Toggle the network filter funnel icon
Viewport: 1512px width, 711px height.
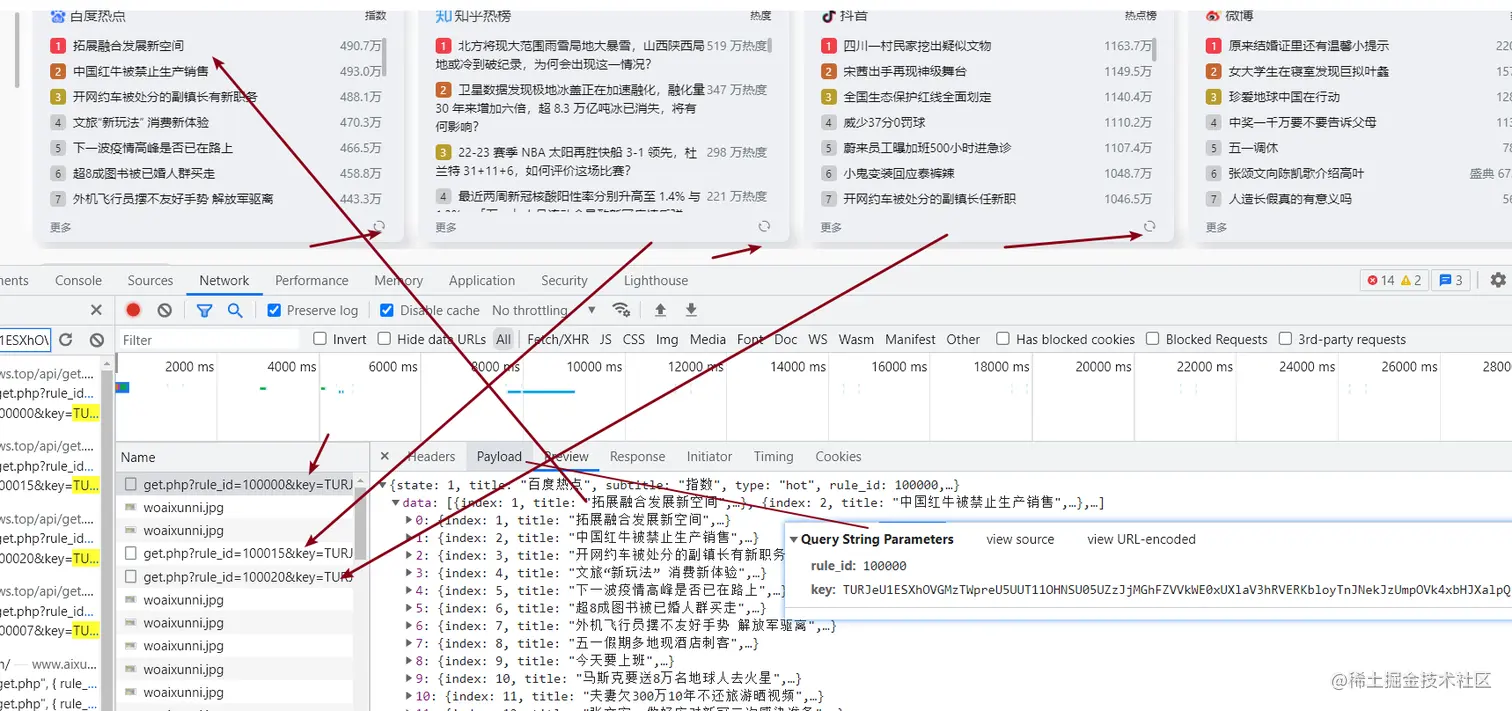[204, 310]
